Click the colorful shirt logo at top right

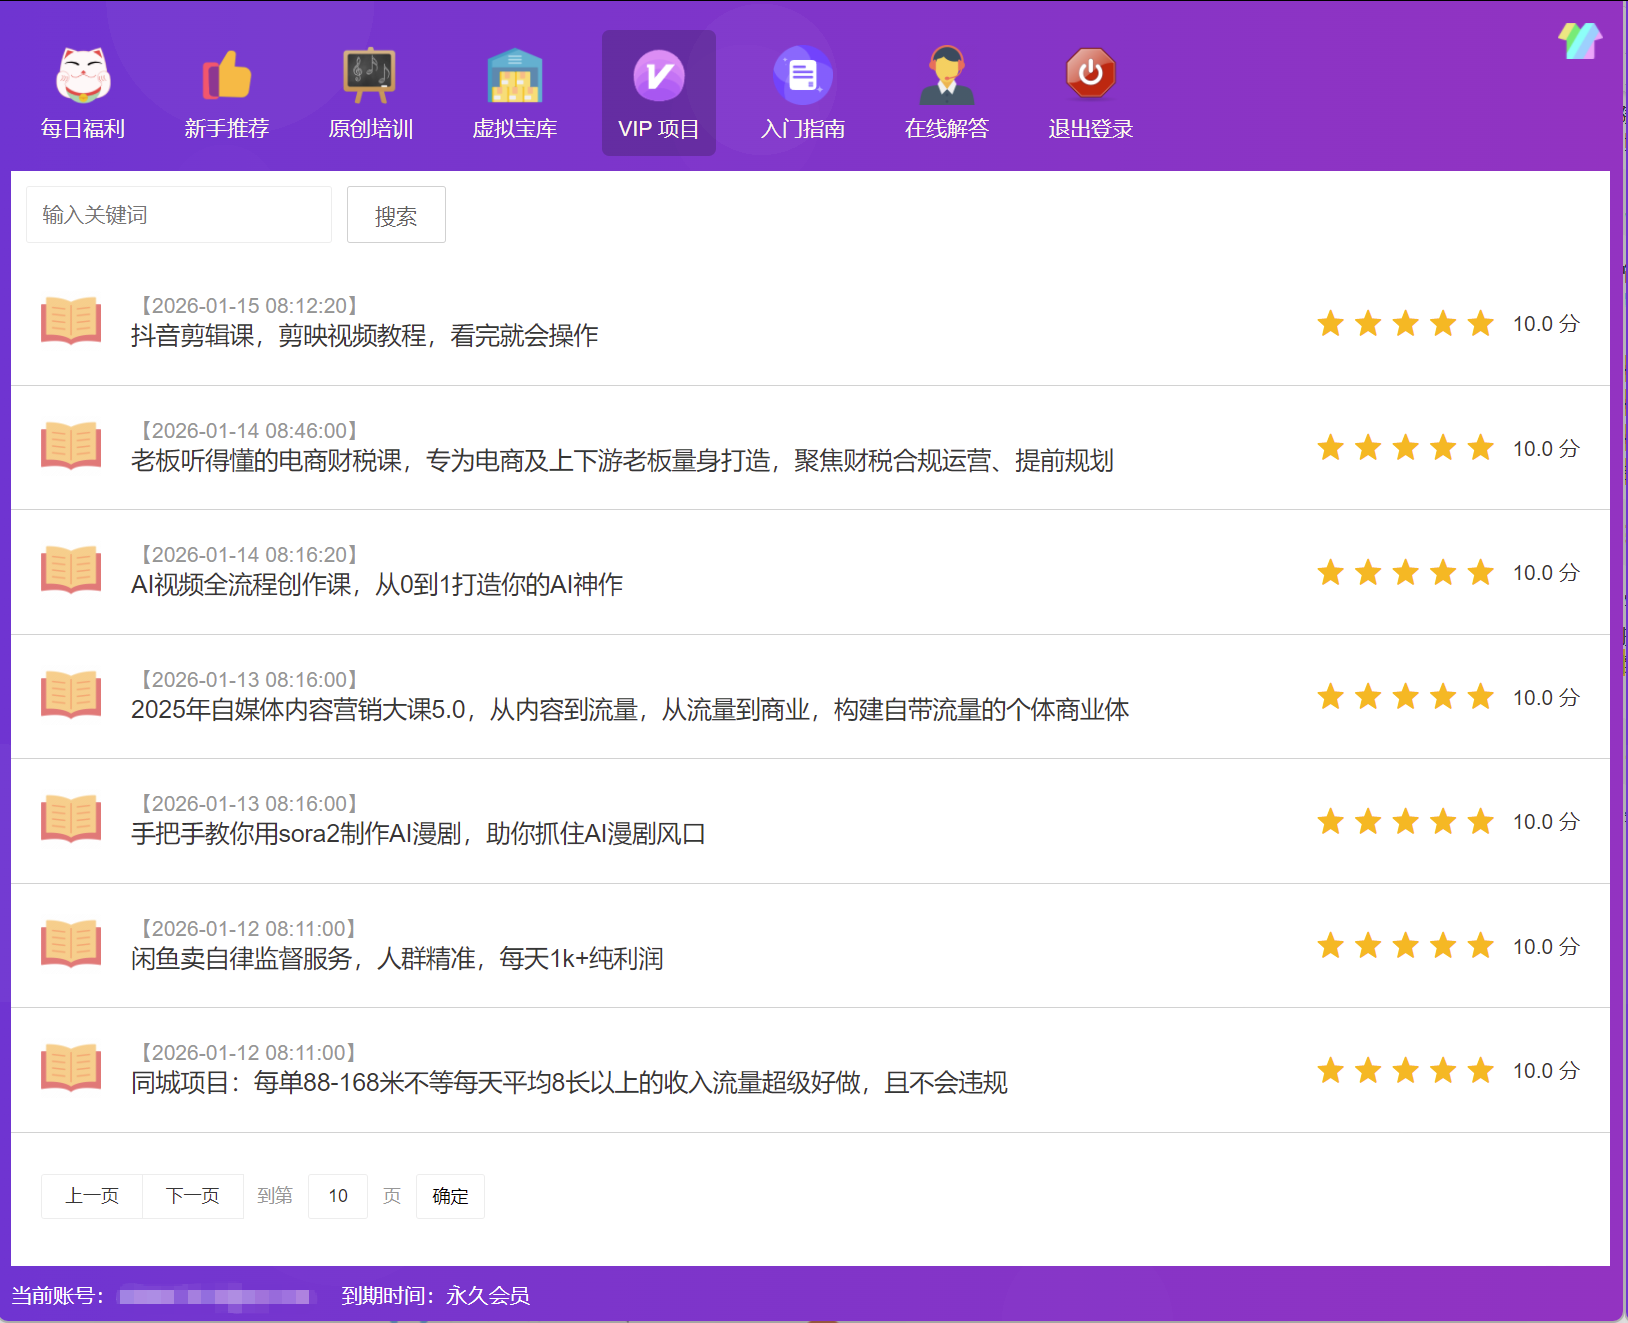(x=1579, y=41)
